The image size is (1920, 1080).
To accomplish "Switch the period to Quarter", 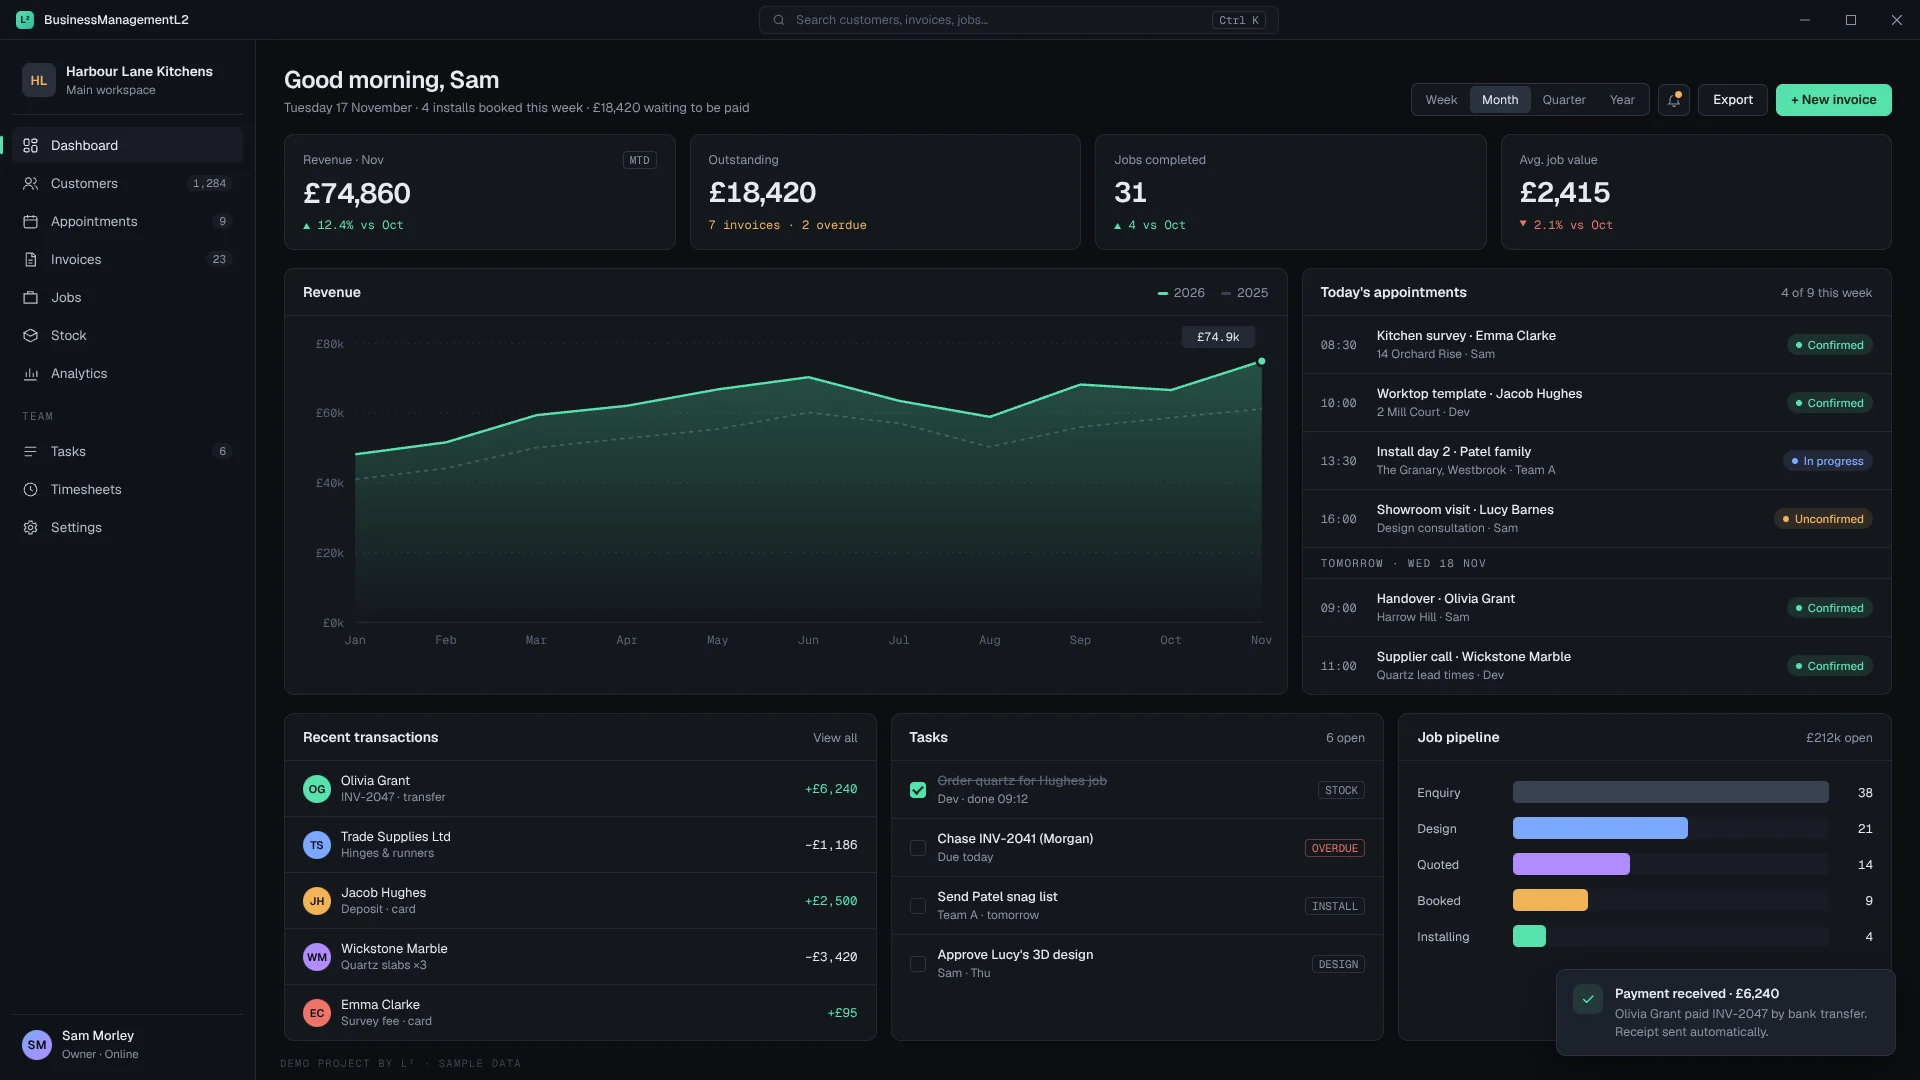I will (1564, 100).
